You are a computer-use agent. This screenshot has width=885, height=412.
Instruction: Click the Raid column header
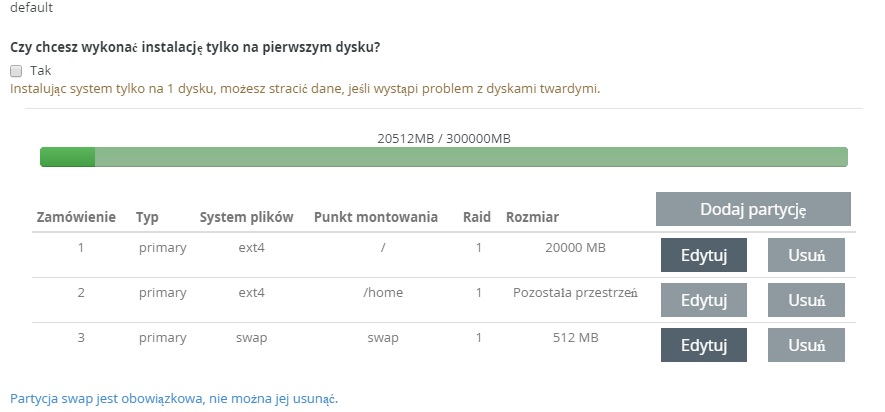[477, 217]
